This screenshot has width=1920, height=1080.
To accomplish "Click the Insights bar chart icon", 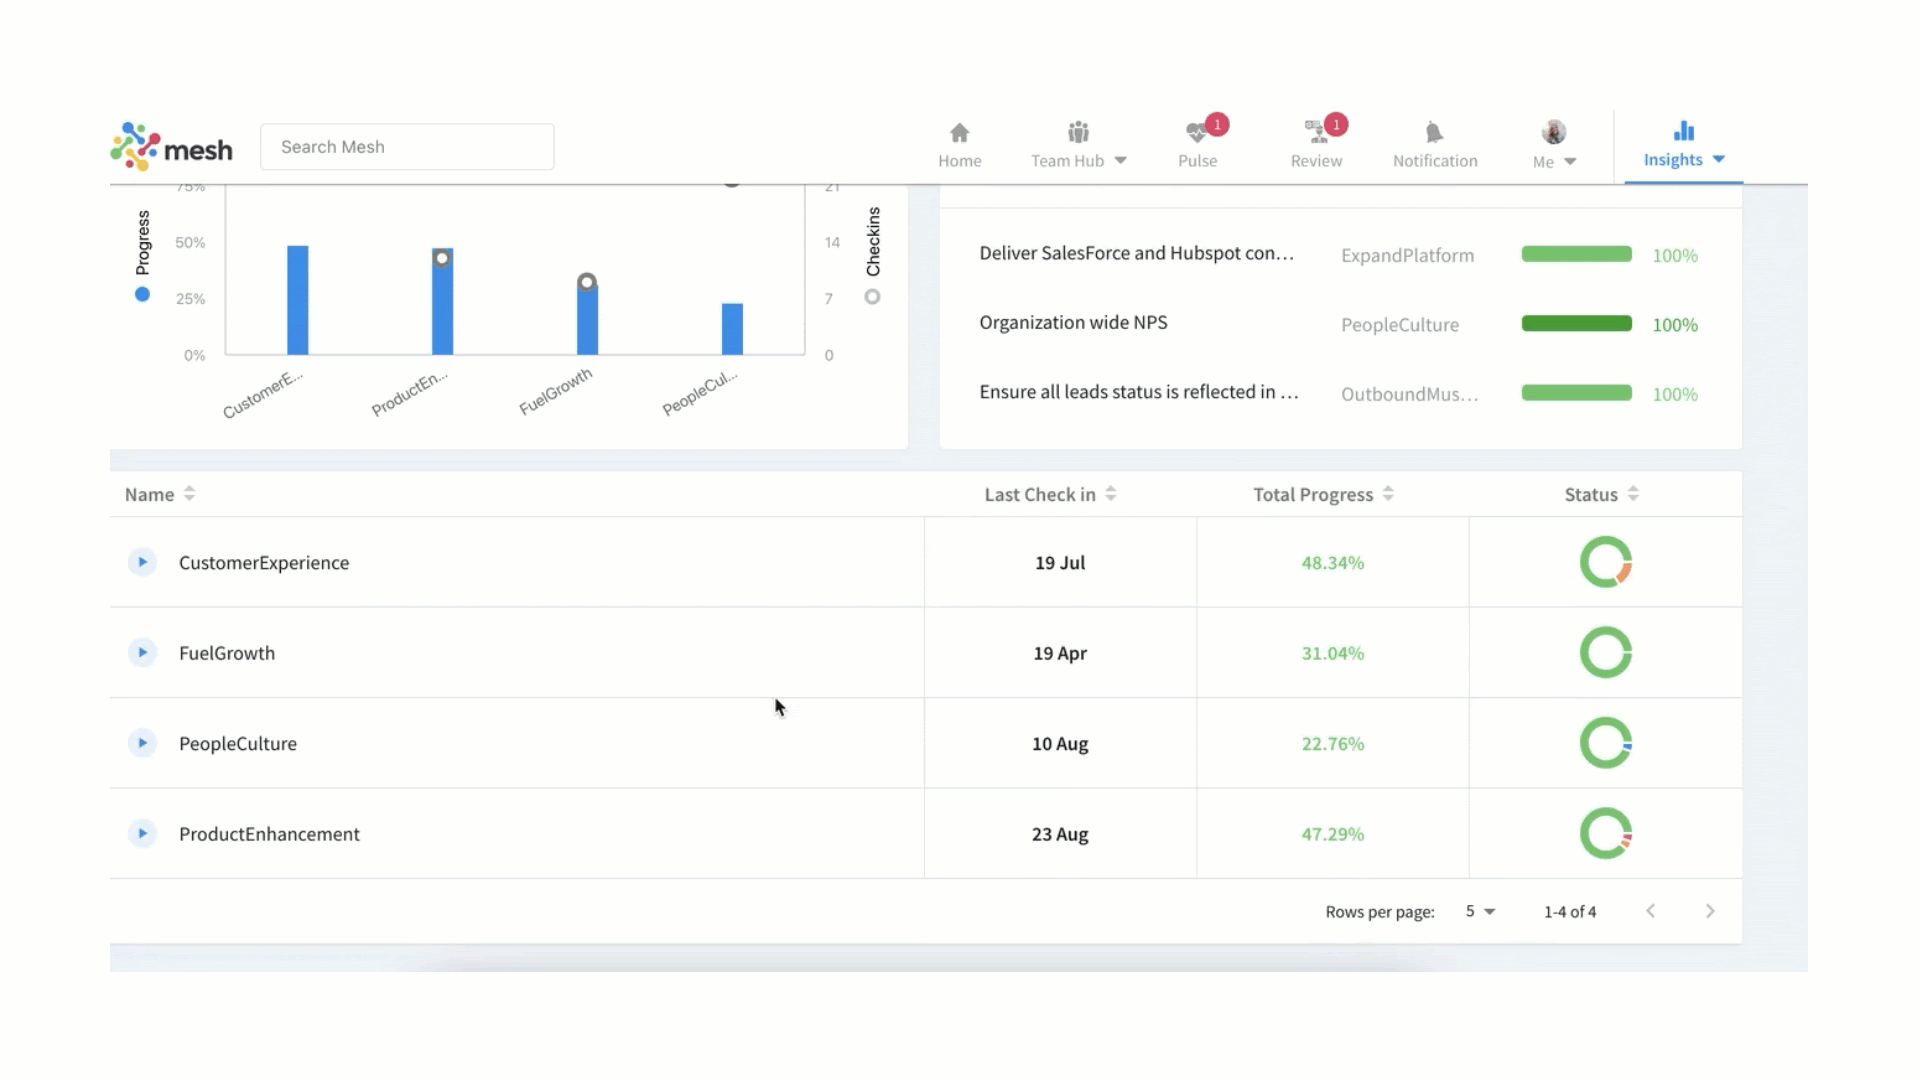I will click(x=1684, y=131).
